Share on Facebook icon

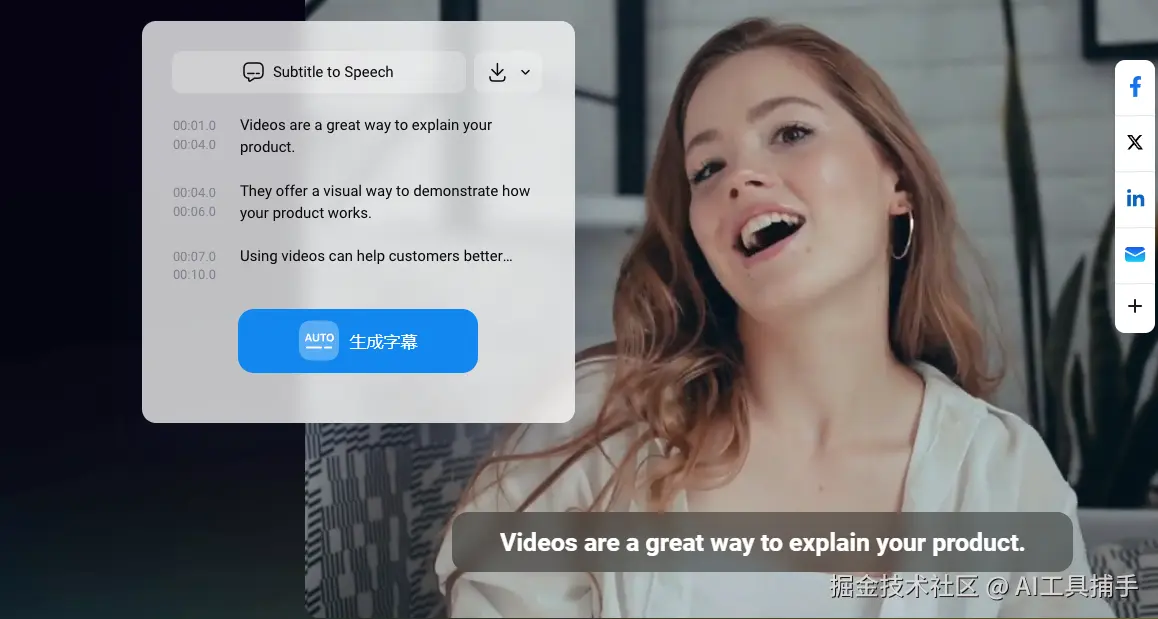tap(1135, 87)
